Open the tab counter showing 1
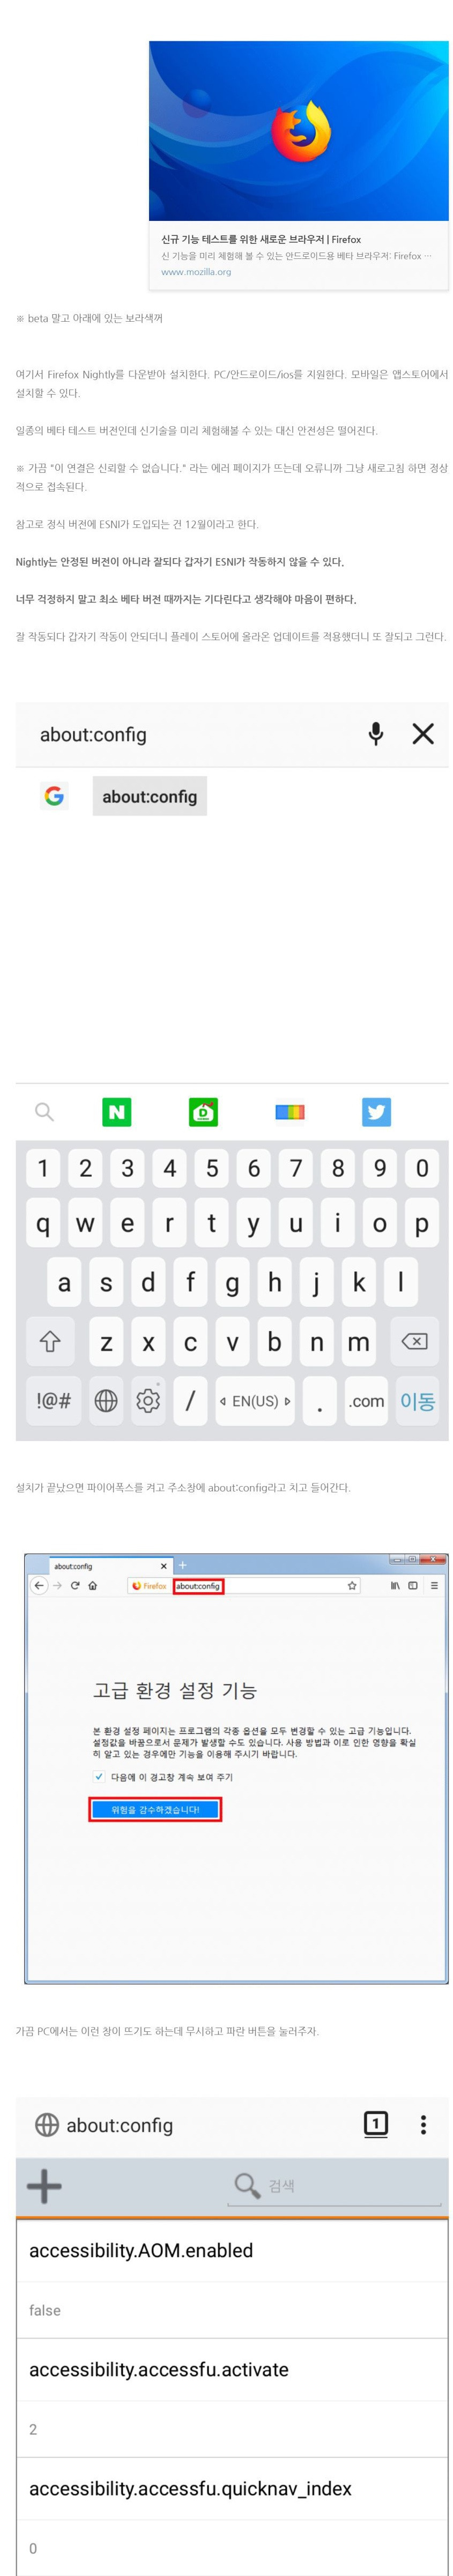The image size is (453, 2576). [375, 2123]
